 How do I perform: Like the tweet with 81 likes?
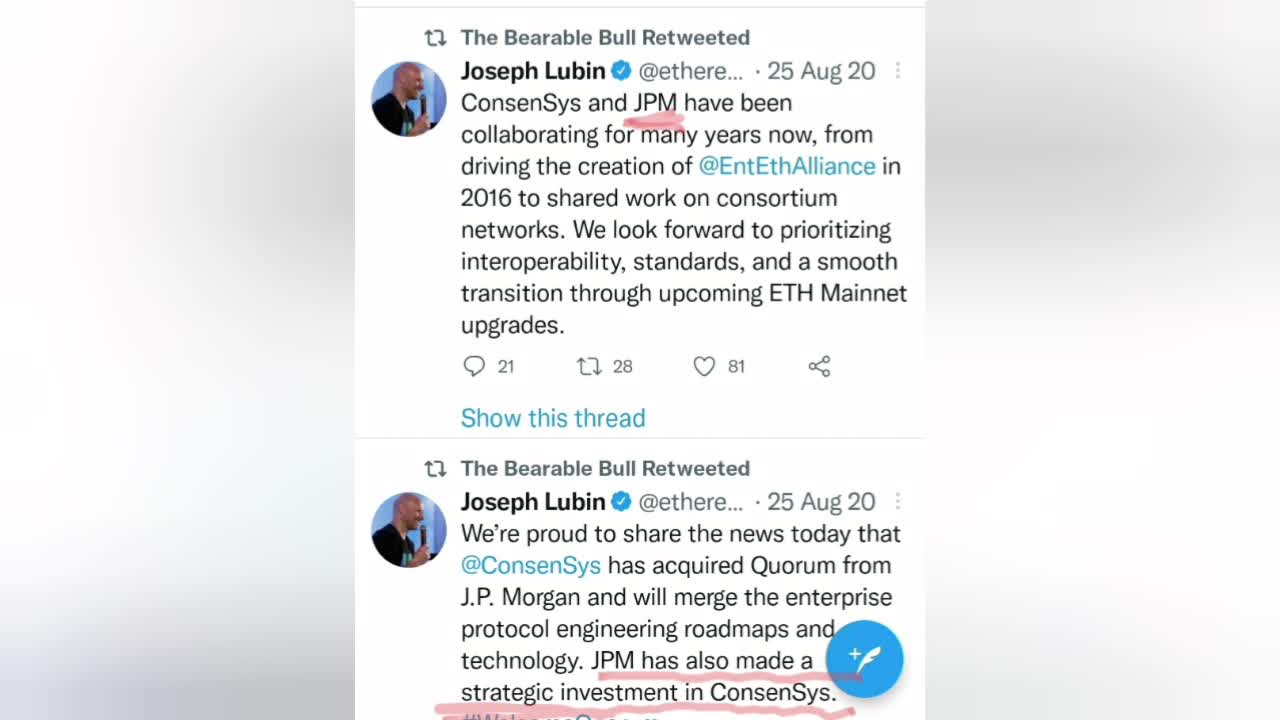[x=704, y=366]
